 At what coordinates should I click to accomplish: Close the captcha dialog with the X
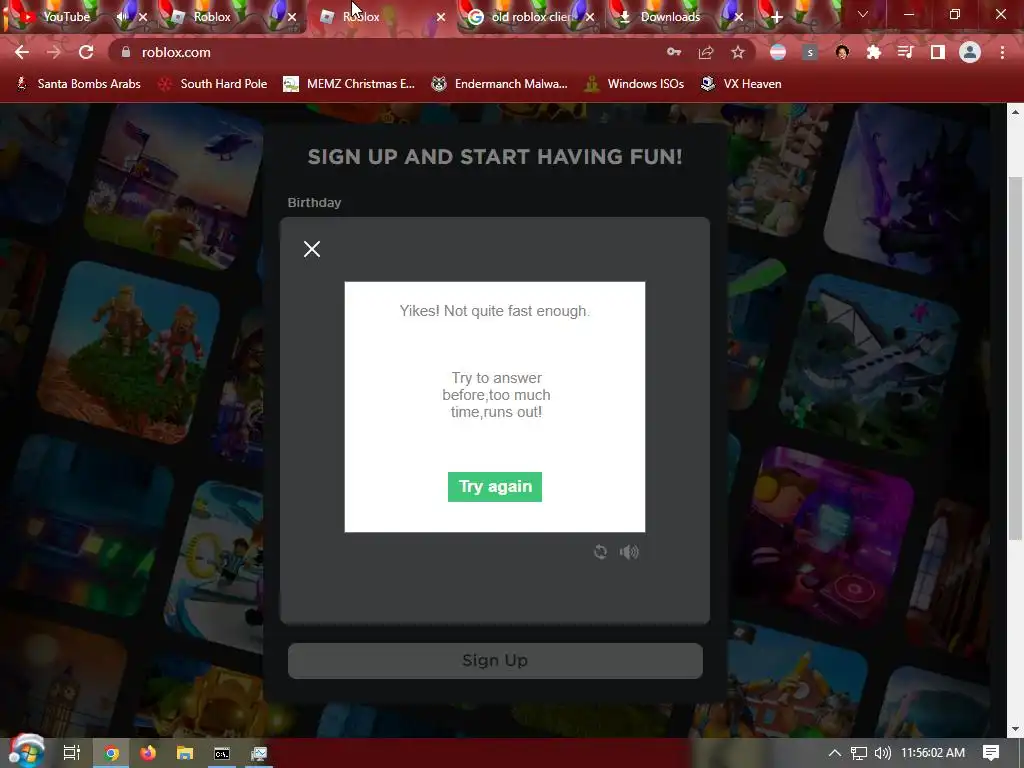point(312,249)
